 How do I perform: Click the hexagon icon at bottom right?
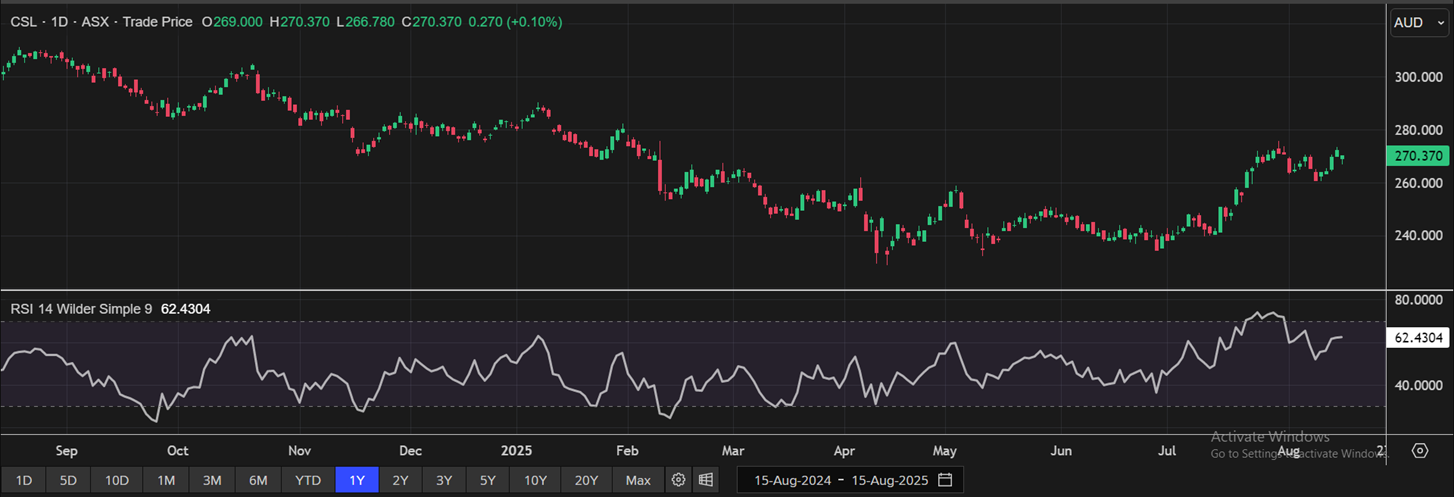[1420, 450]
